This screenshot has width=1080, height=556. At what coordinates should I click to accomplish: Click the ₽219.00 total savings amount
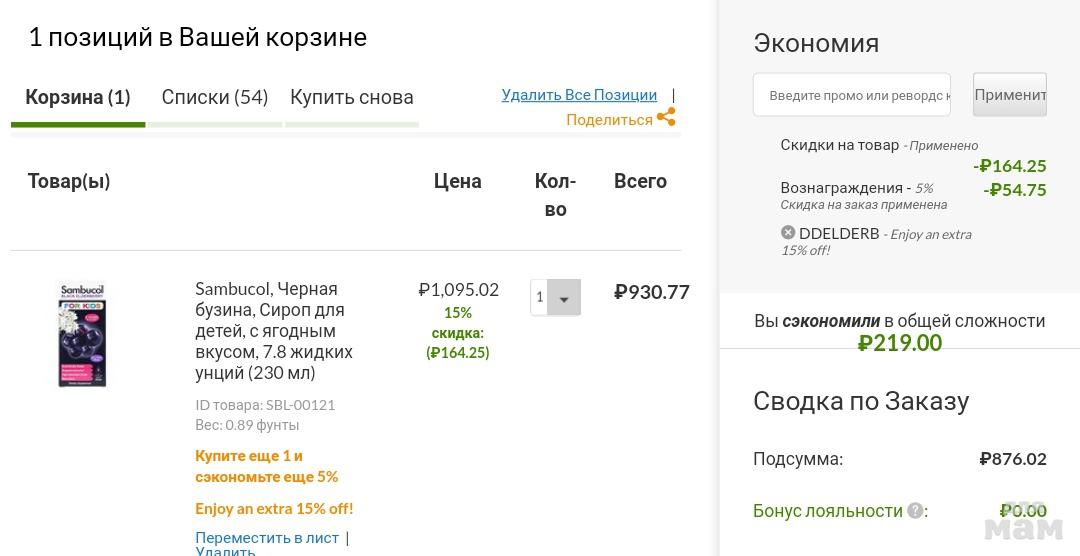(x=900, y=343)
